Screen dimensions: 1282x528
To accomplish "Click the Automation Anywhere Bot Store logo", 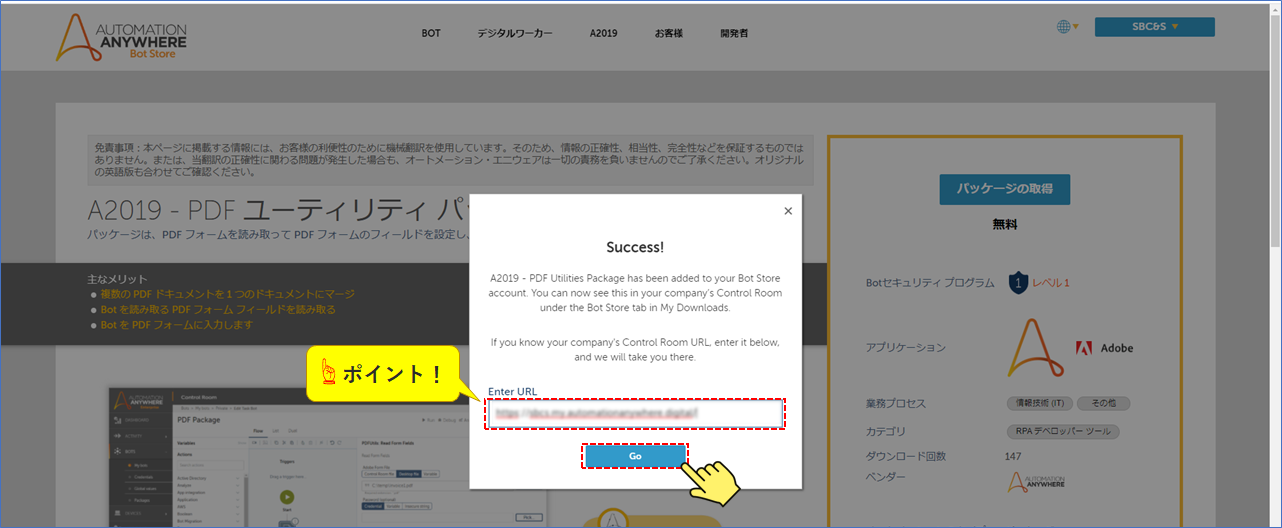I will [121, 38].
